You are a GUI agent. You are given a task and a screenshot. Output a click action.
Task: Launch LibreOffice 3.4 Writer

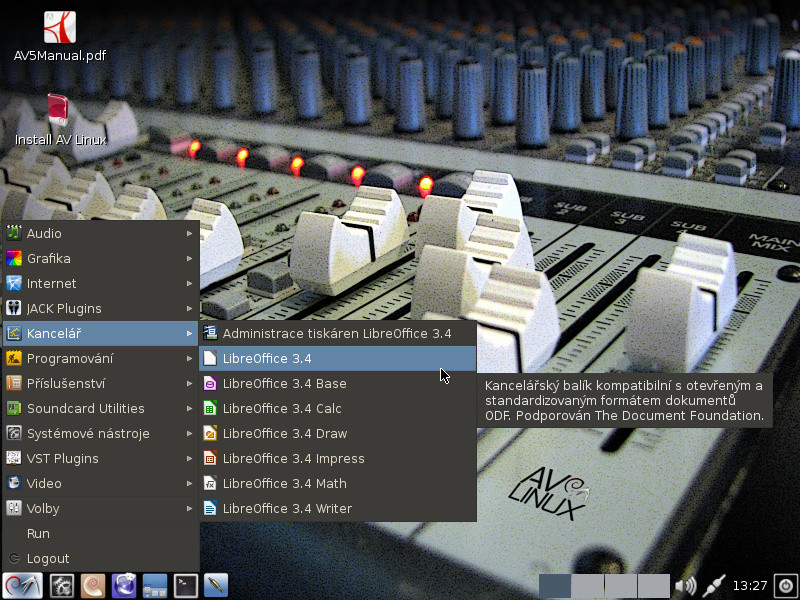(287, 508)
